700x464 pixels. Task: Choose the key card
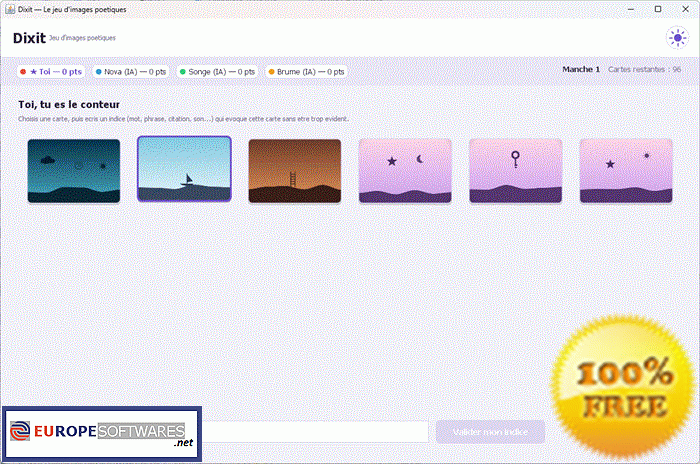click(516, 171)
